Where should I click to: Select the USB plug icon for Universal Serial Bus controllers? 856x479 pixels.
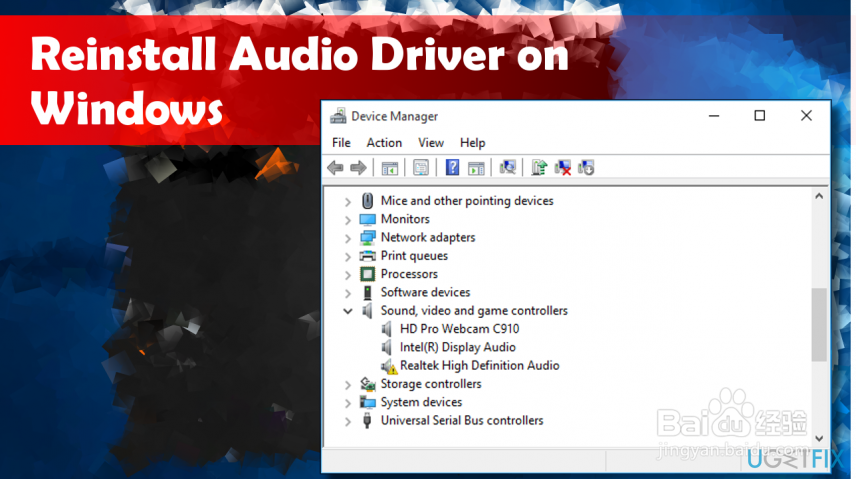[x=367, y=421]
